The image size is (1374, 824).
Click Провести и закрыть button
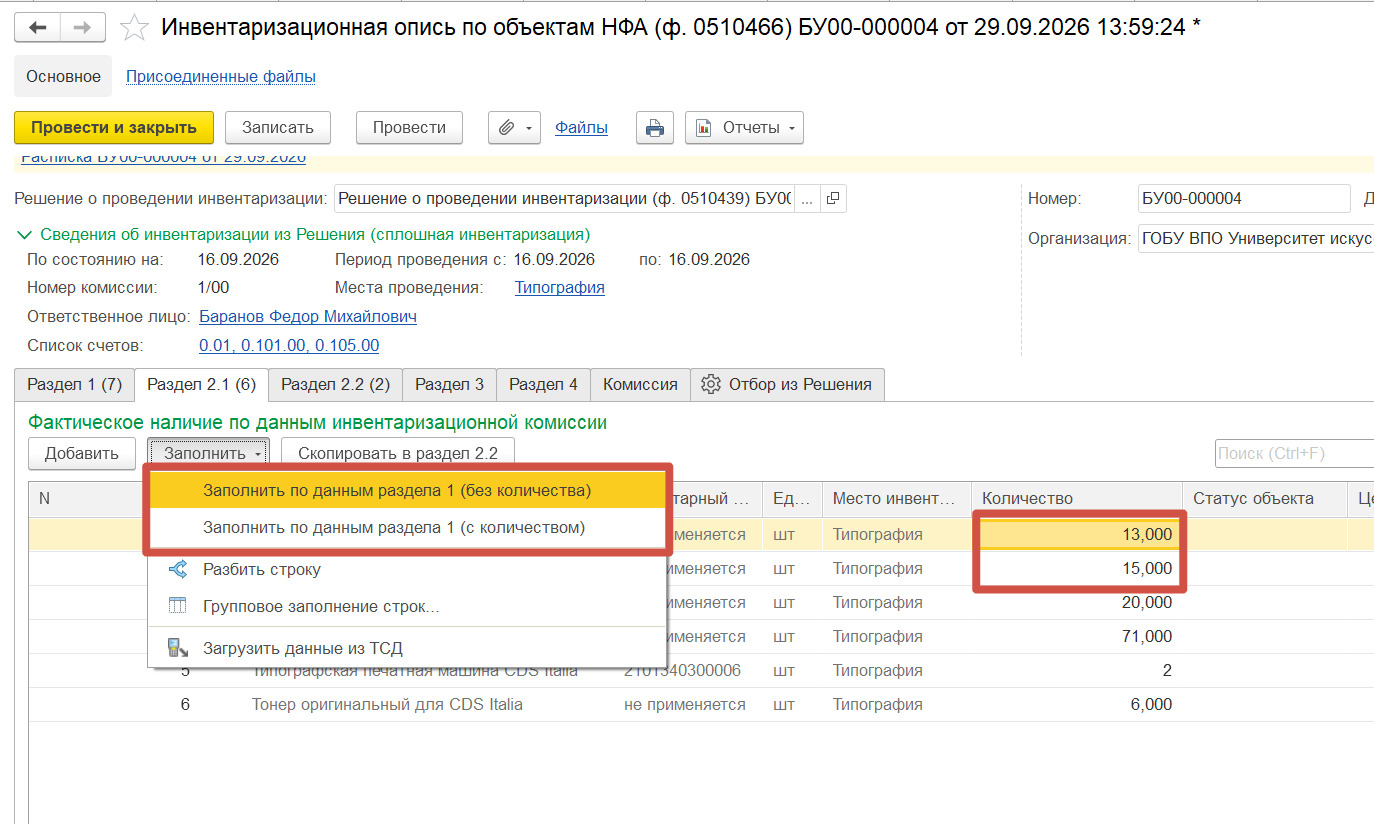pos(114,128)
